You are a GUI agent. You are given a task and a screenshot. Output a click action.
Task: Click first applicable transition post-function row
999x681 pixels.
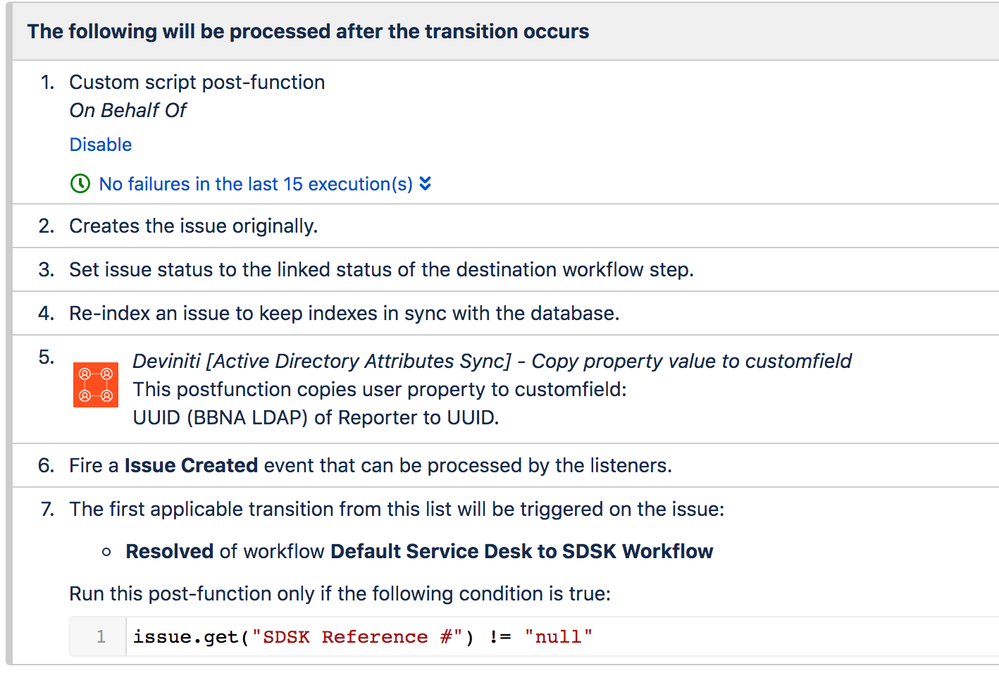pyautogui.click(x=506, y=576)
